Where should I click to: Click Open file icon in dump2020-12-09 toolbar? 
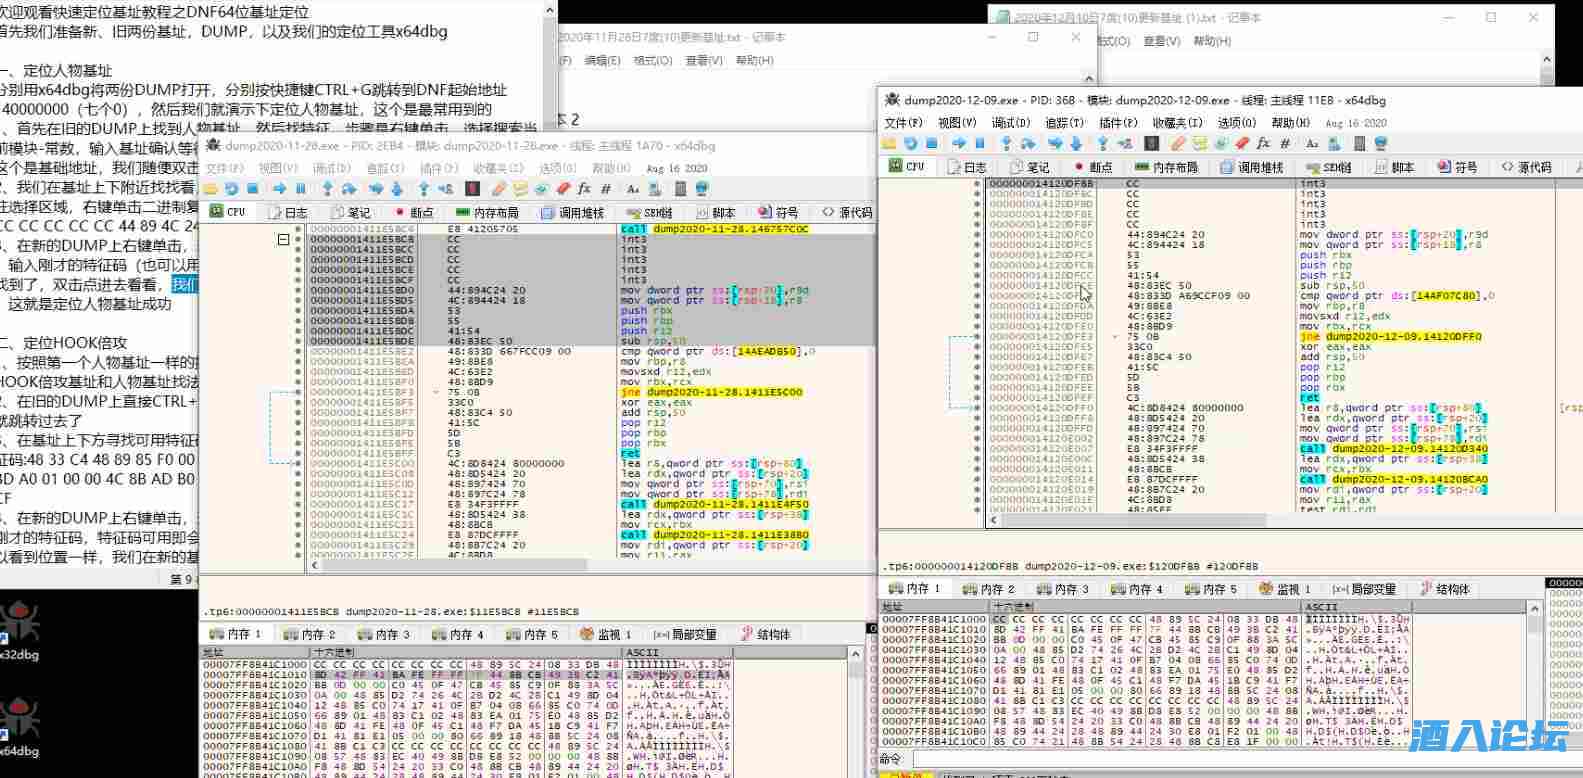pos(890,144)
